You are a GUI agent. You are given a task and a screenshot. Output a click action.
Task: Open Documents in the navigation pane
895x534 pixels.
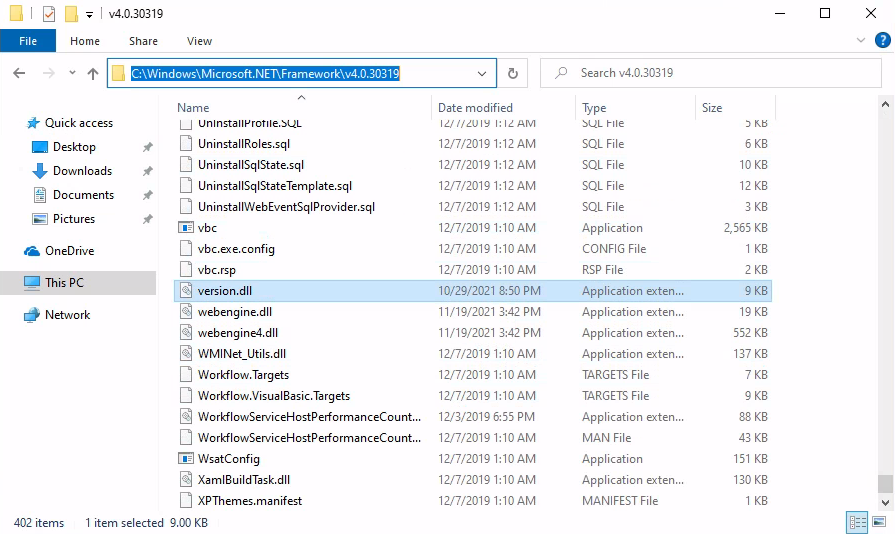83,195
